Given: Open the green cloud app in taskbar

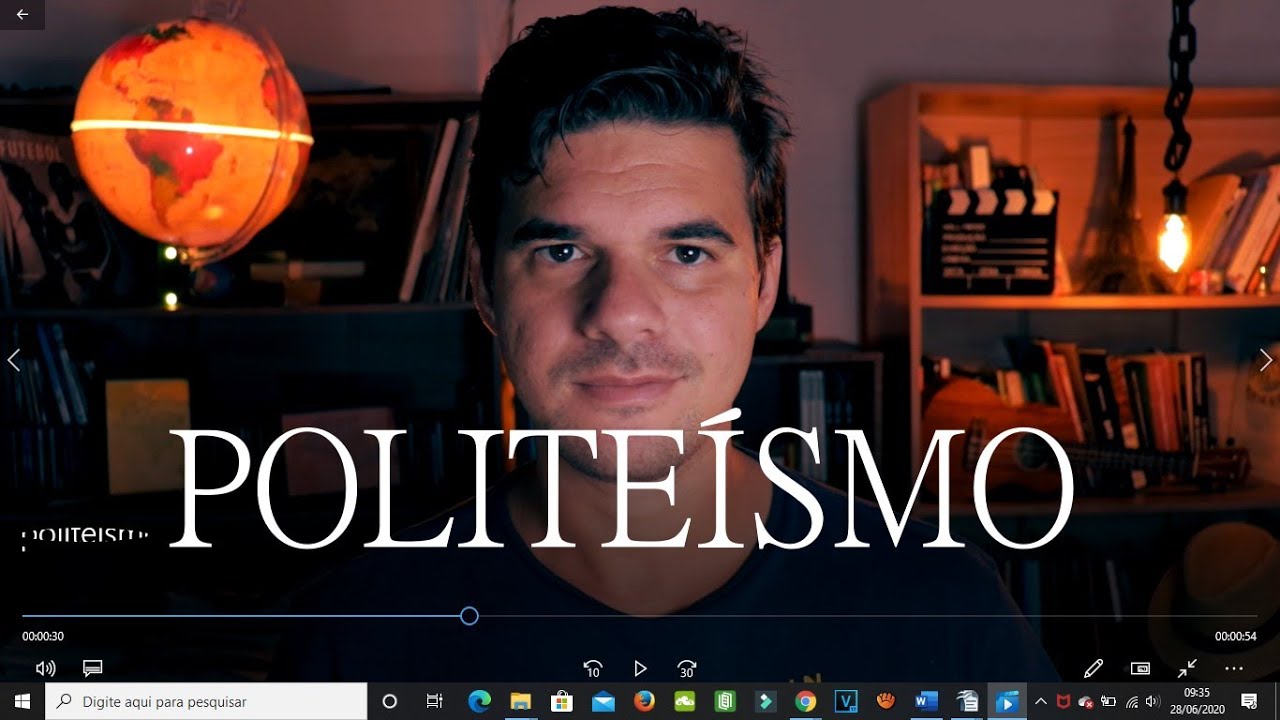Looking at the screenshot, I should click(x=685, y=701).
